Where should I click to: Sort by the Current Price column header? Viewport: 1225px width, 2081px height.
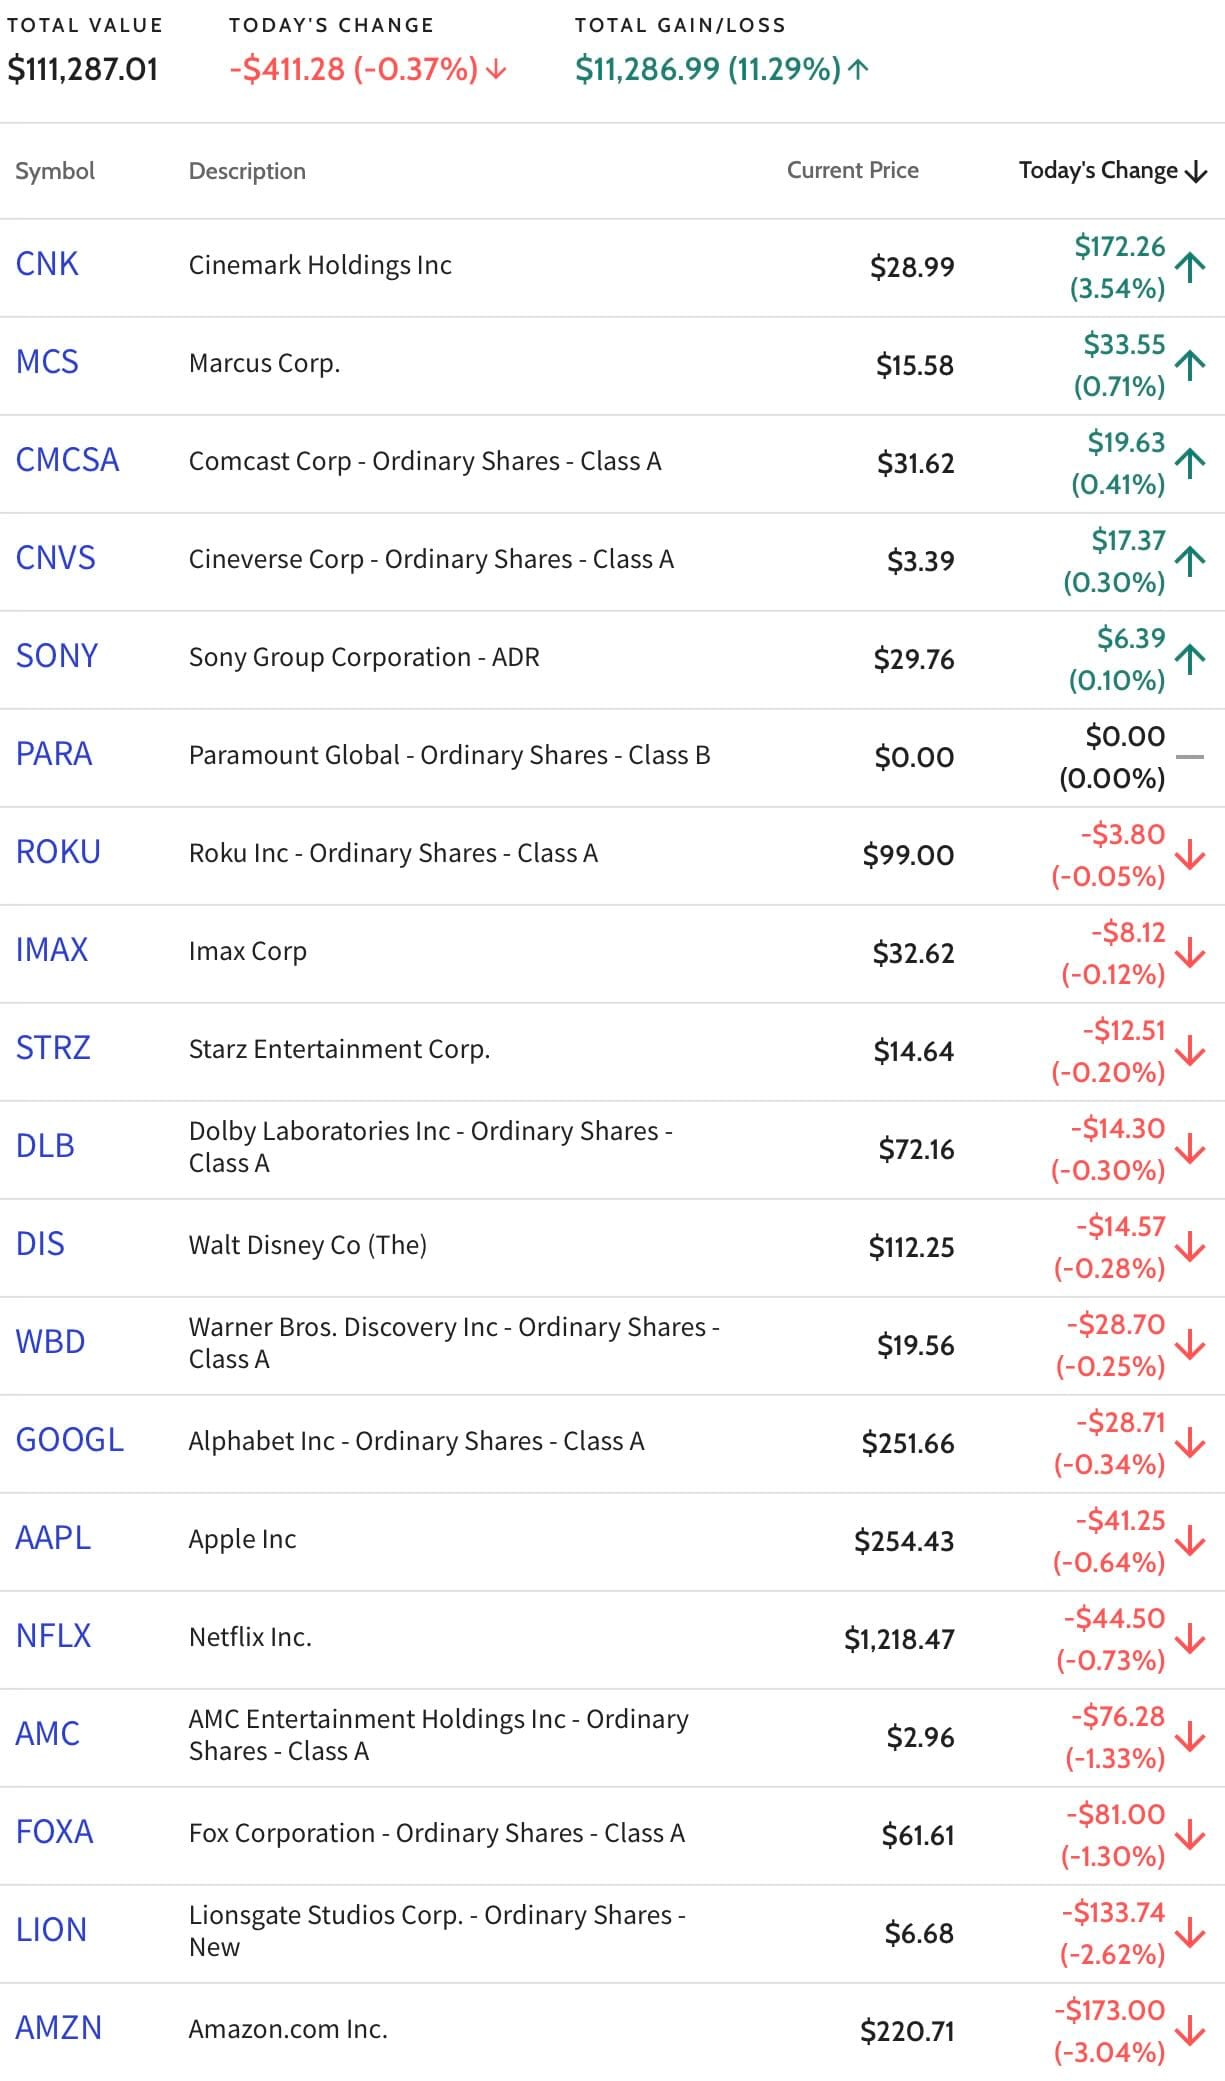[x=852, y=170]
